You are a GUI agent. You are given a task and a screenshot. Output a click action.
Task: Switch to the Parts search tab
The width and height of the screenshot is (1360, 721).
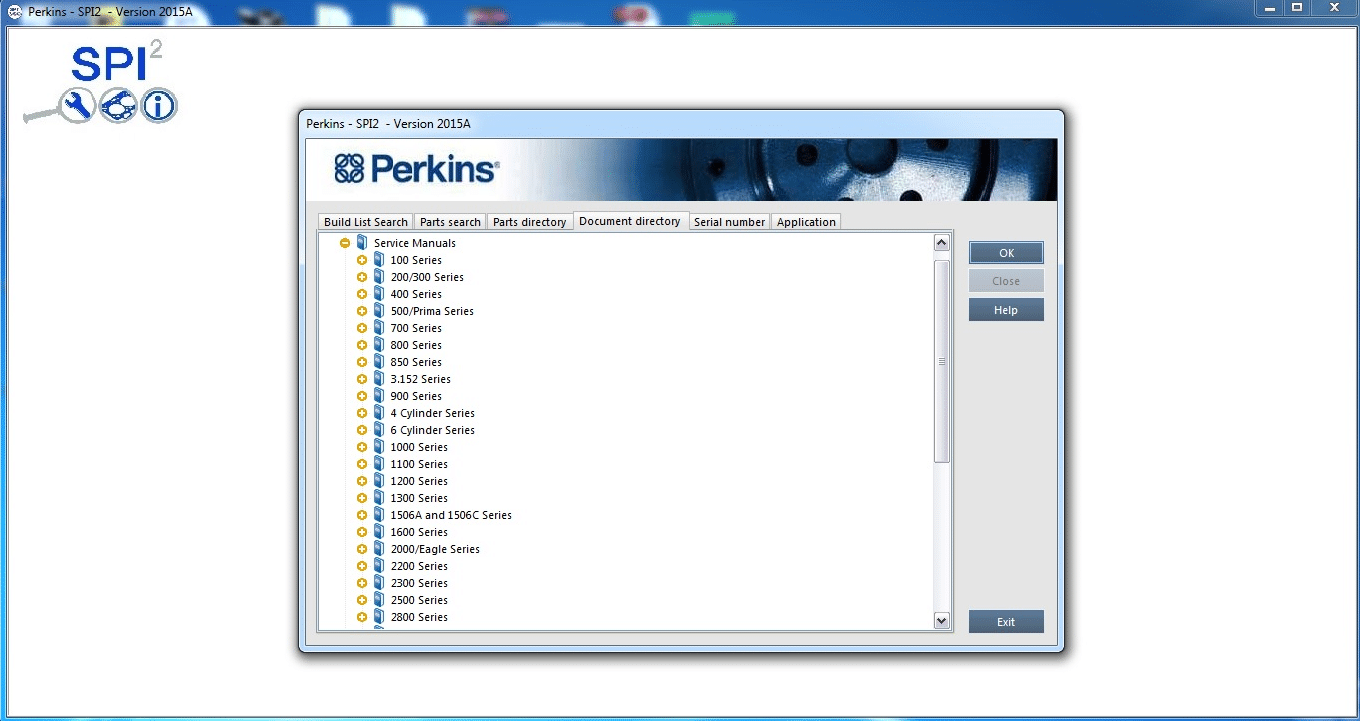click(450, 222)
